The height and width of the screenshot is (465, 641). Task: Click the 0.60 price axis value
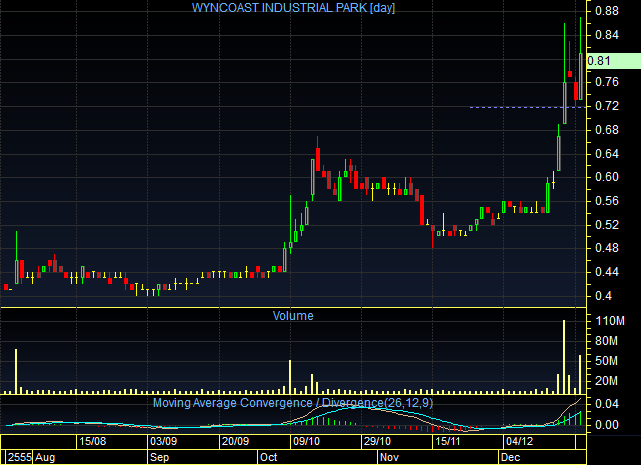(x=607, y=177)
